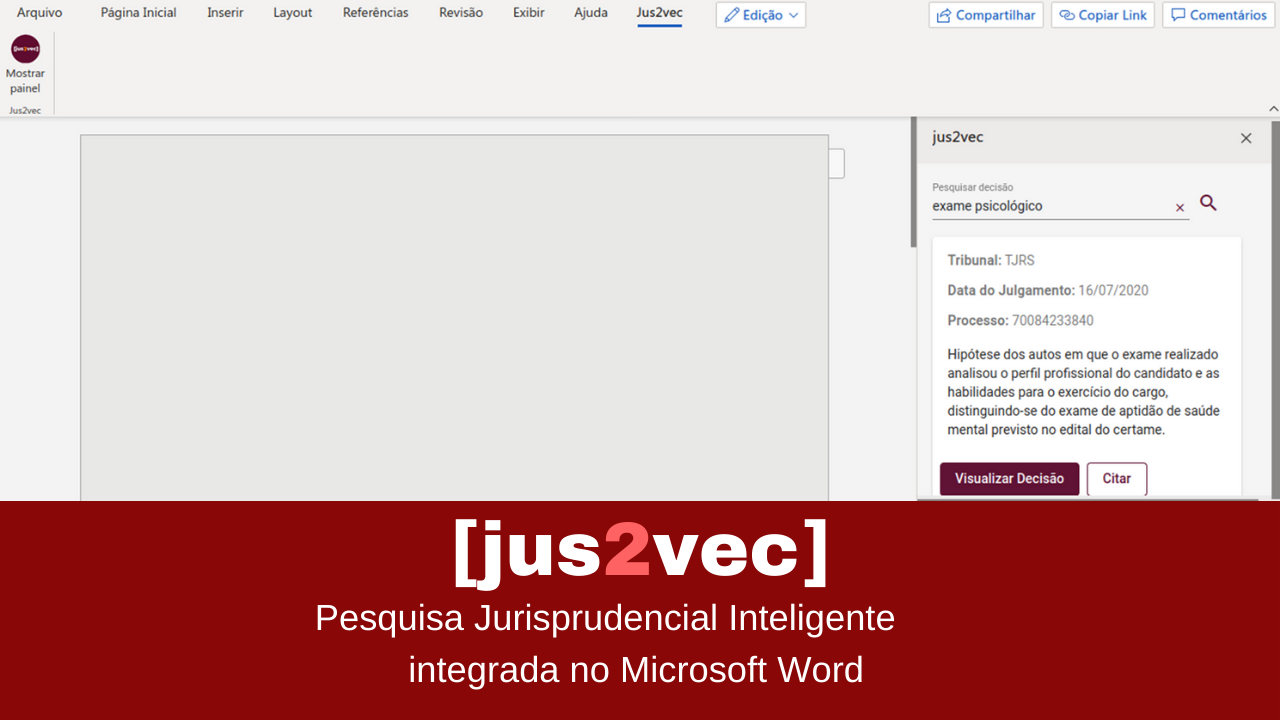
Task: Select the Exibir tab
Action: 529,13
